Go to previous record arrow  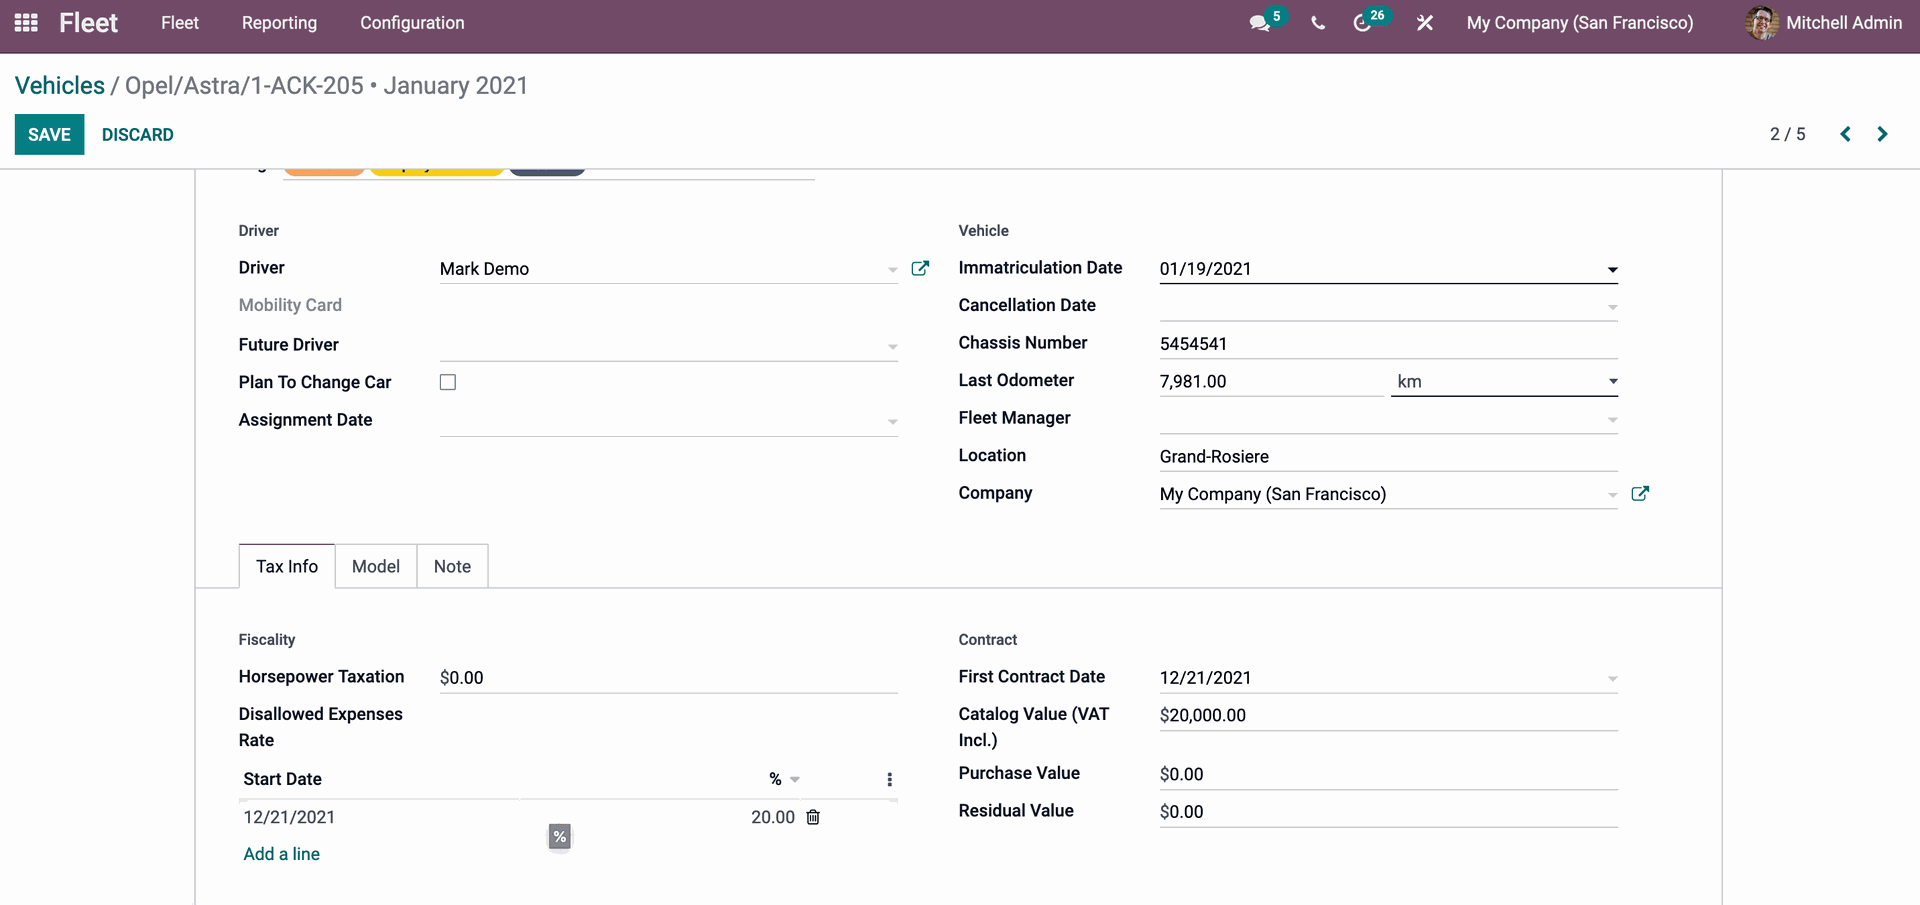click(1845, 134)
